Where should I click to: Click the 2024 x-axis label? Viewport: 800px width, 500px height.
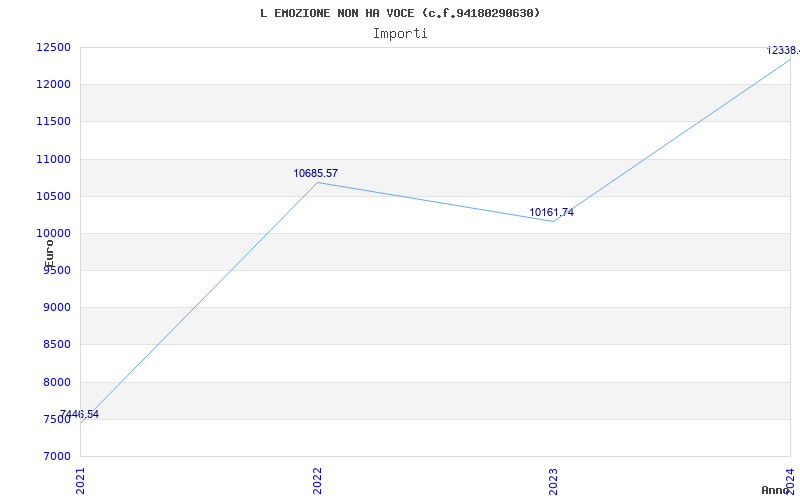click(x=790, y=481)
